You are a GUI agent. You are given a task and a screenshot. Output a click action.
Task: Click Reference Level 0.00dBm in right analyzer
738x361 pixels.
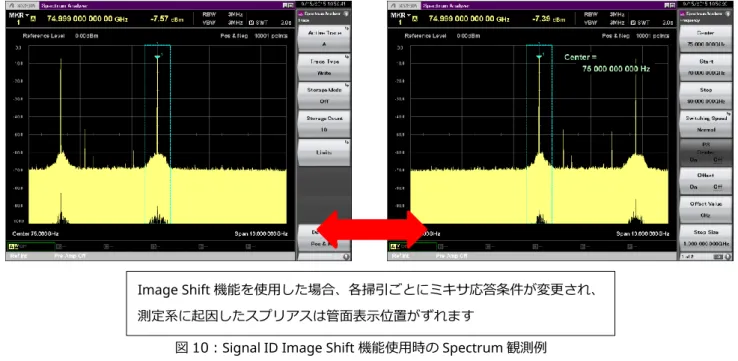[442, 36]
